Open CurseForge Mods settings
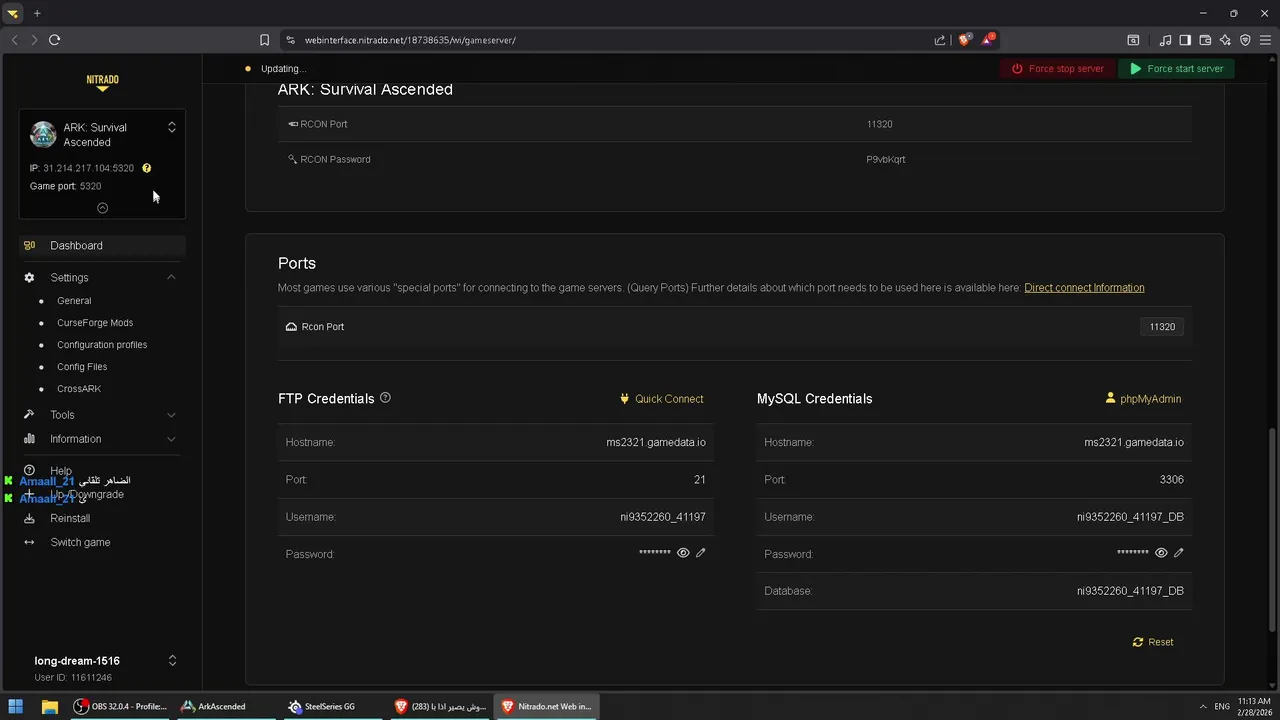 pos(95,323)
